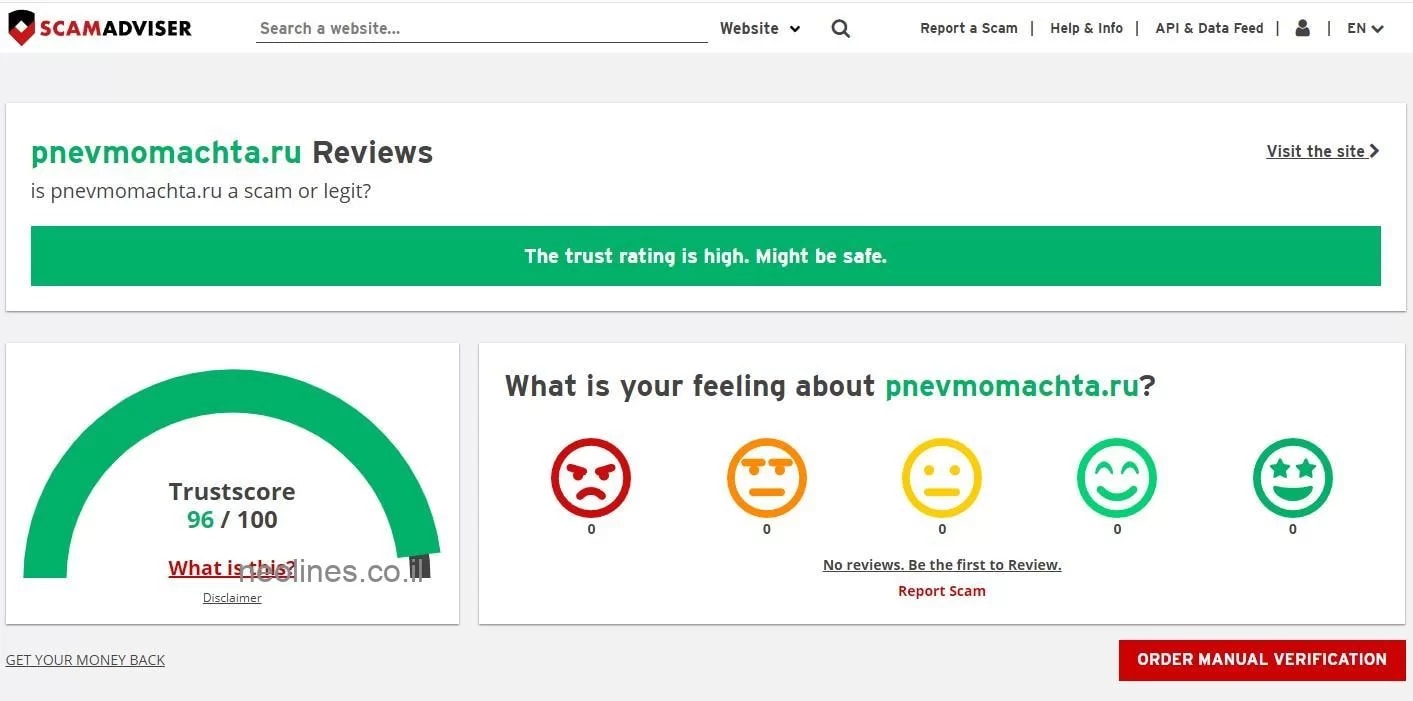Click No reviews. Be the first to Review

pyautogui.click(x=942, y=565)
